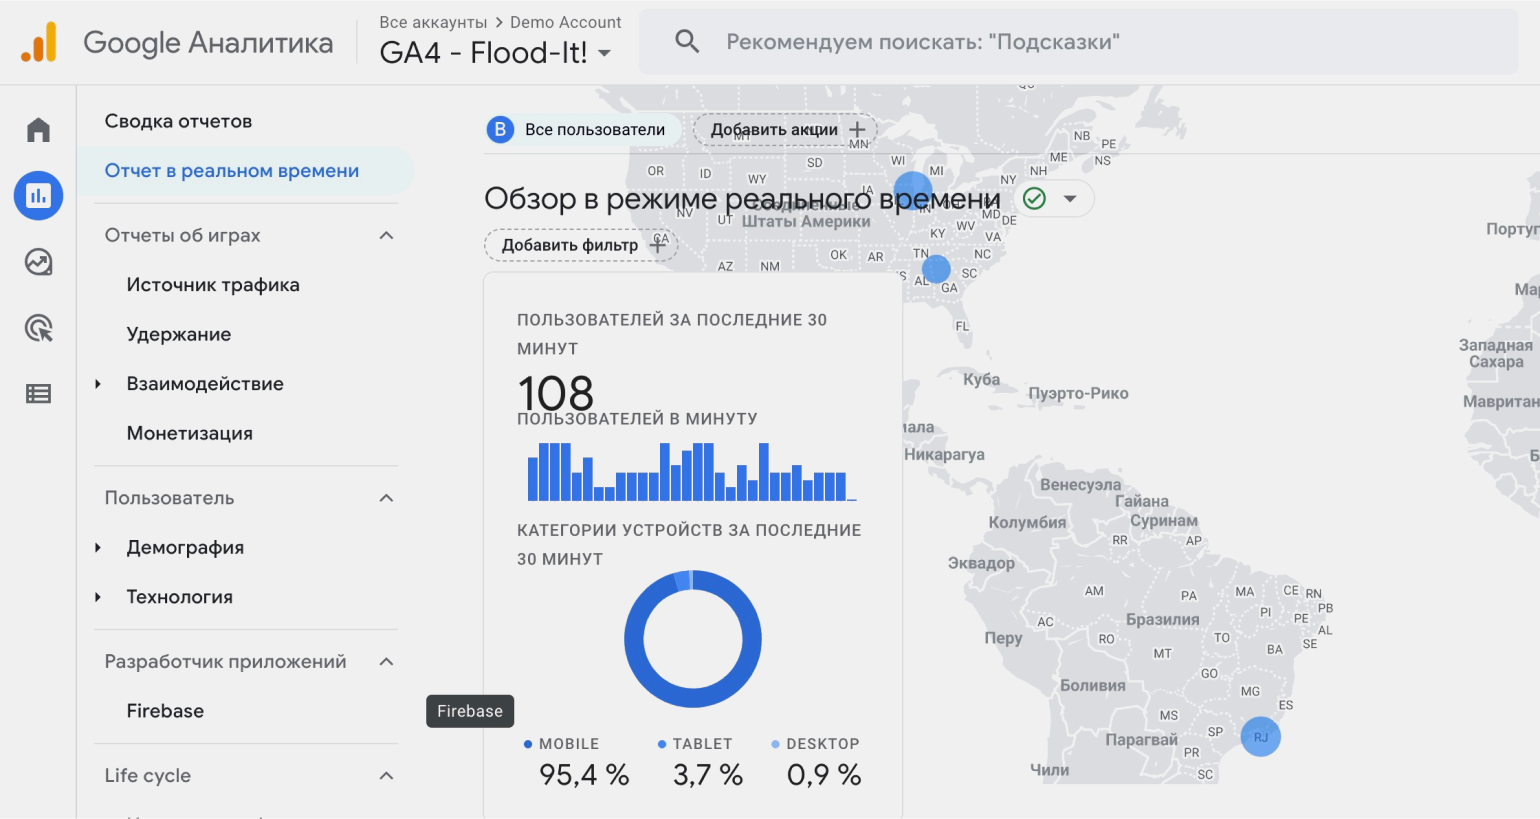Click Все аккаунты breadcrumb link
The height and width of the screenshot is (819, 1540).
pyautogui.click(x=433, y=22)
